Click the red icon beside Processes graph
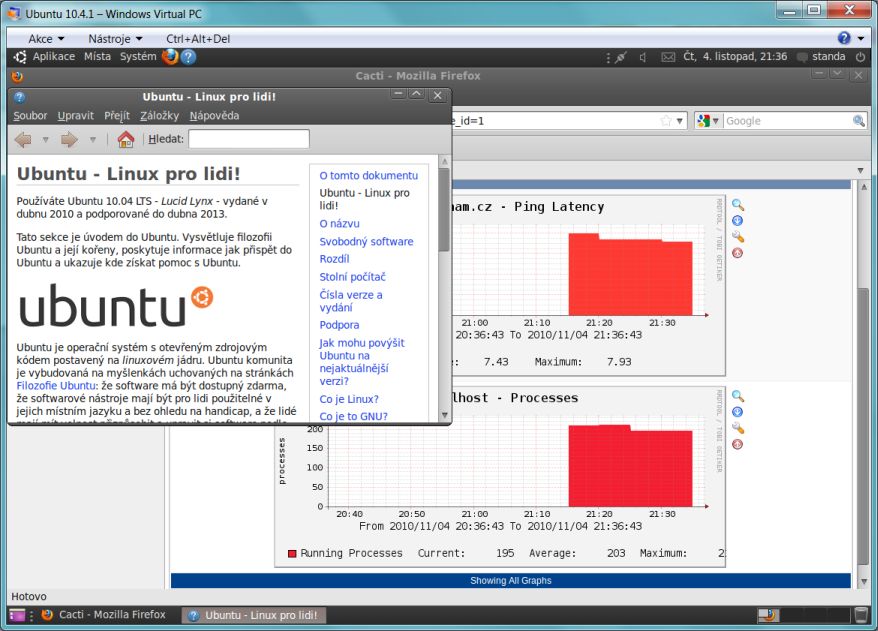Image resolution: width=878 pixels, height=631 pixels. point(738,445)
